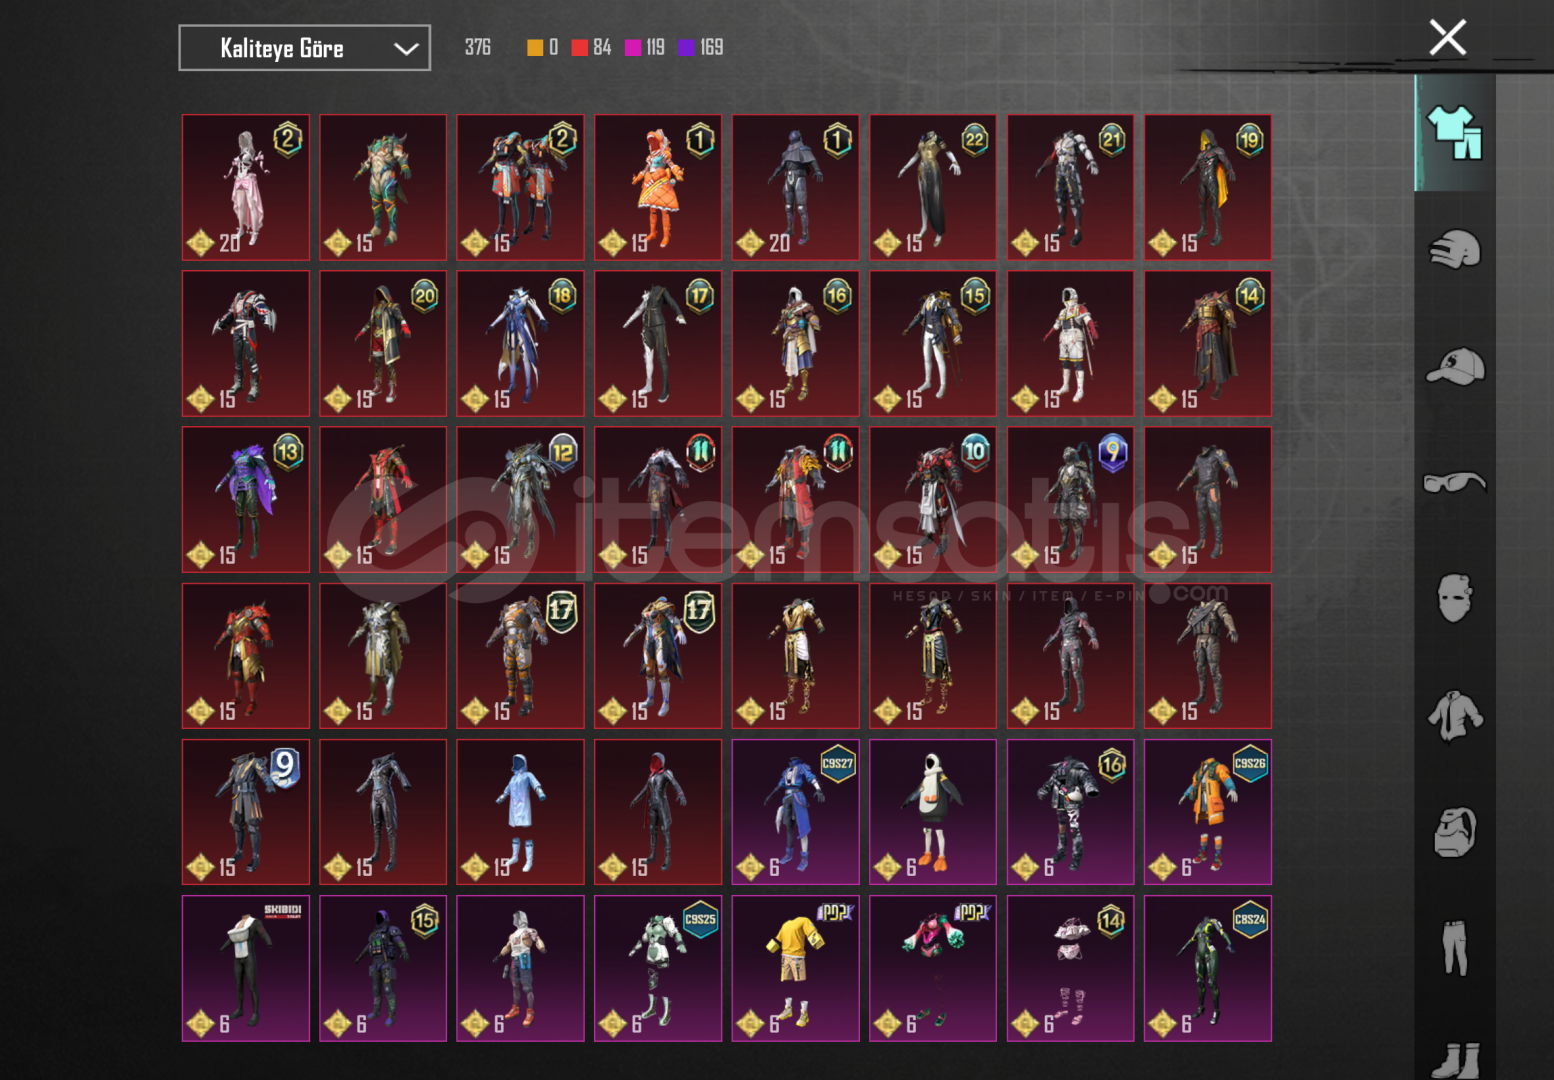Select the pants category icon

tap(1455, 948)
